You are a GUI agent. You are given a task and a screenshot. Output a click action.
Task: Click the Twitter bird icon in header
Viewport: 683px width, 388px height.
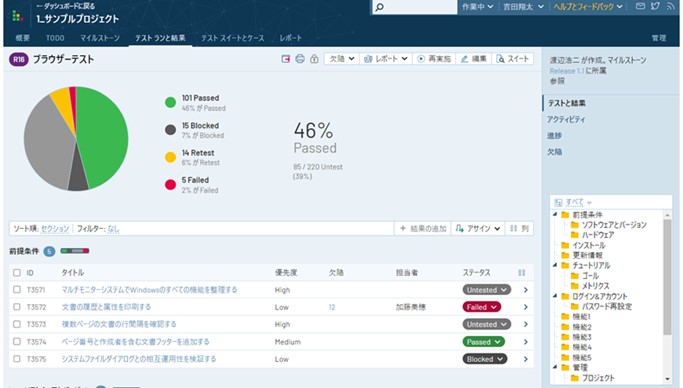655,6
